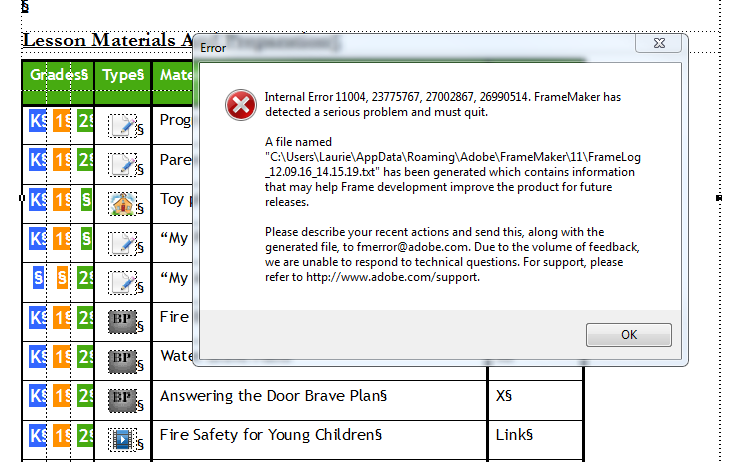Image resolution: width=739 pixels, height=462 pixels.
Task: Click house type icon in Toy row
Action: 123,204
